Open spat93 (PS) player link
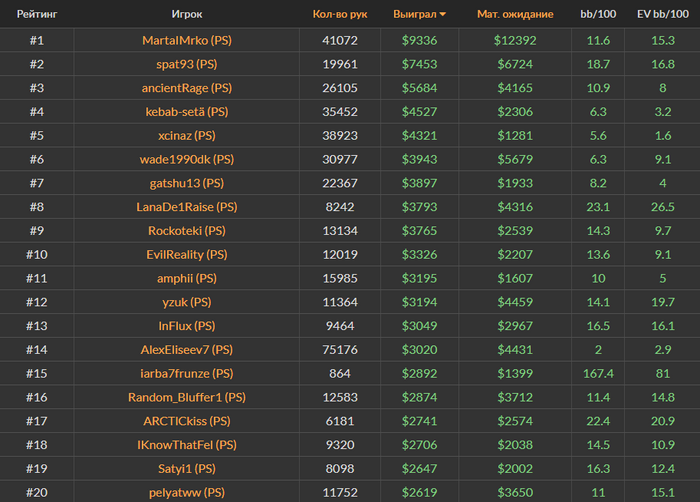Image resolution: width=700 pixels, height=502 pixels. (x=186, y=64)
